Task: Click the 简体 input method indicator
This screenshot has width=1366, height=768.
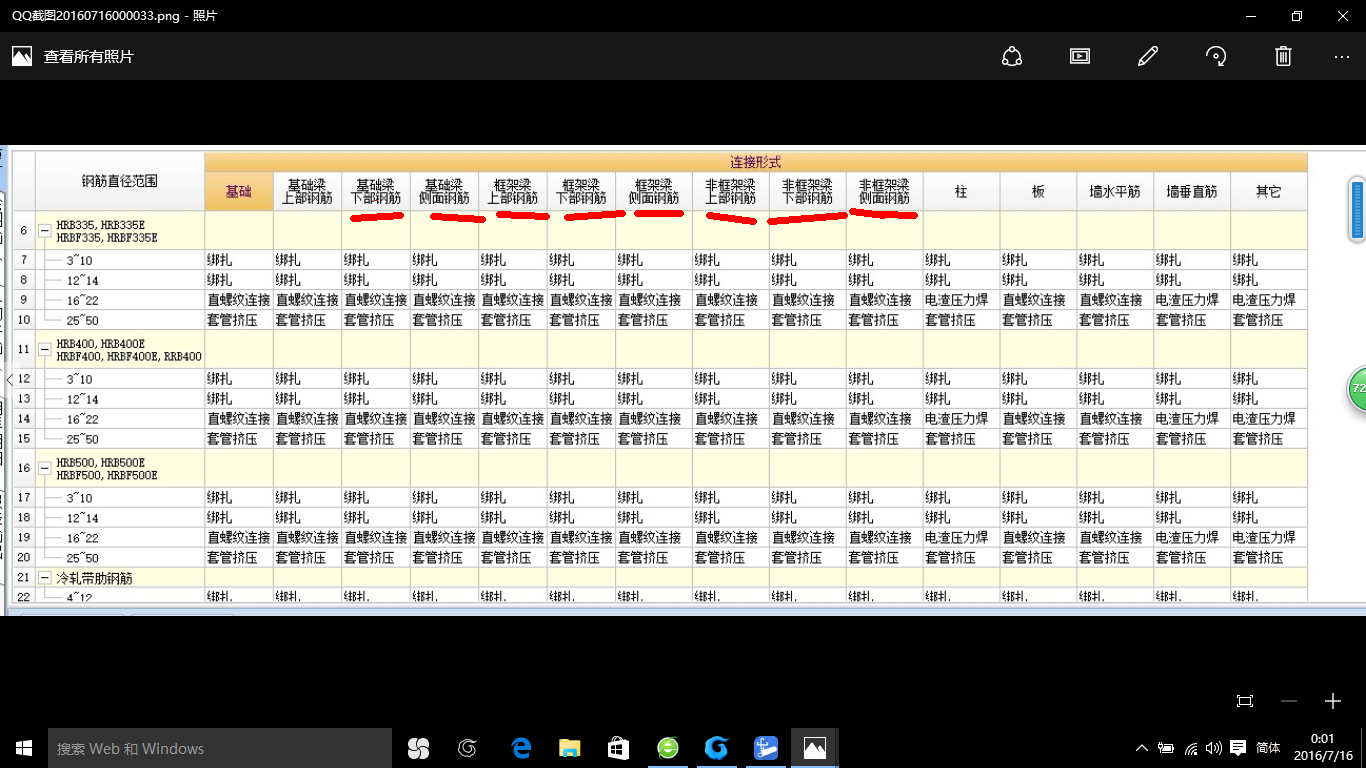Action: tap(1268, 748)
